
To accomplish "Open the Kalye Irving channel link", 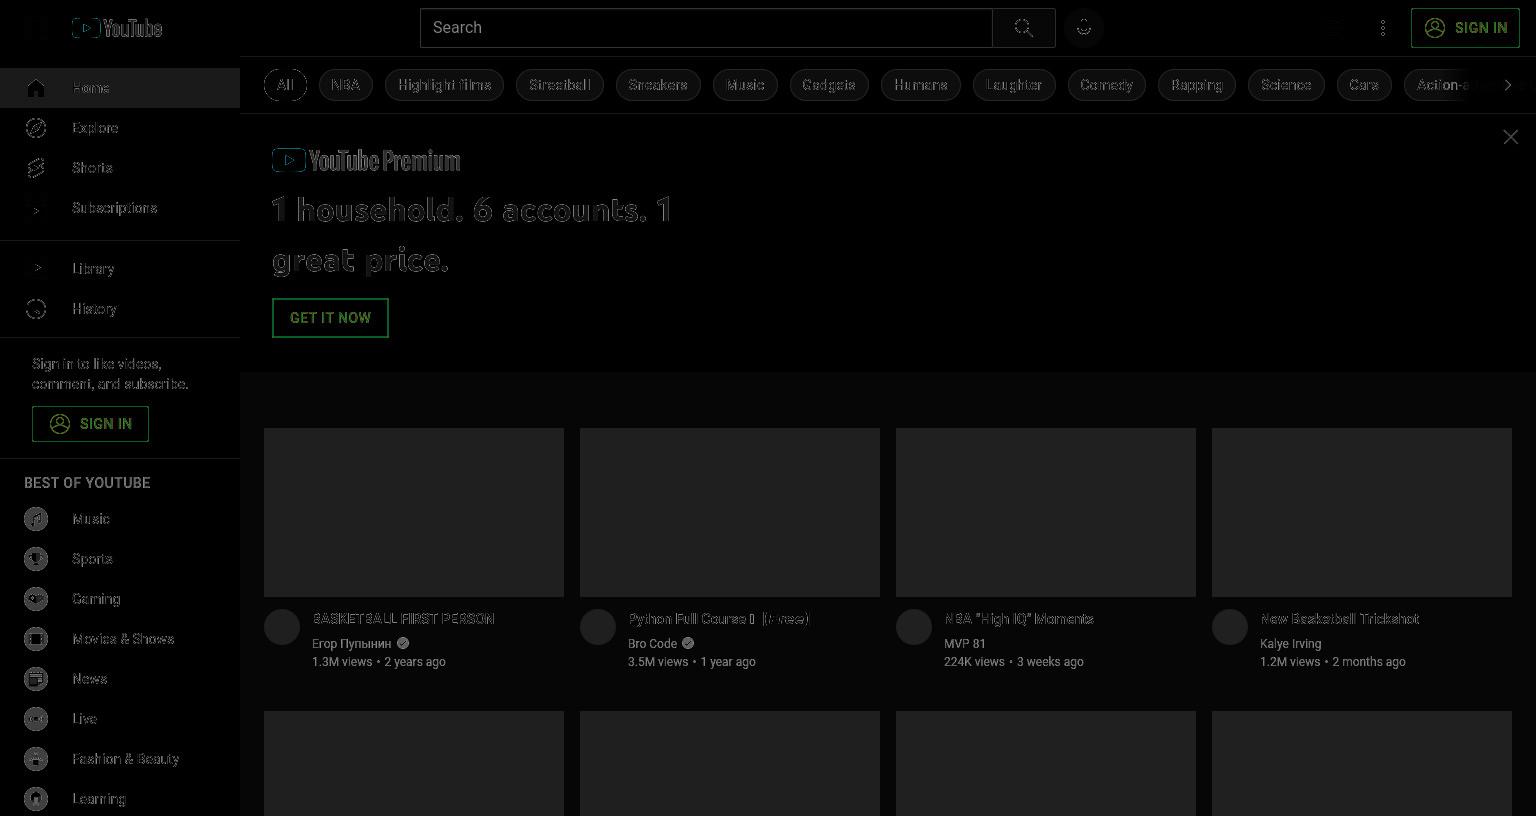I will [1290, 644].
